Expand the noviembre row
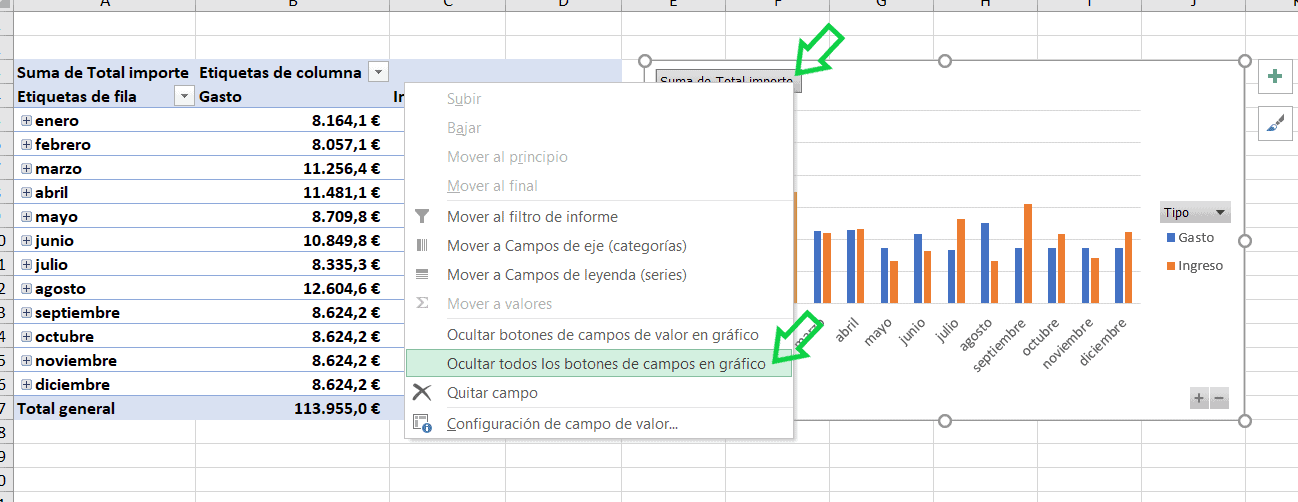1298x502 pixels. pos(26,360)
